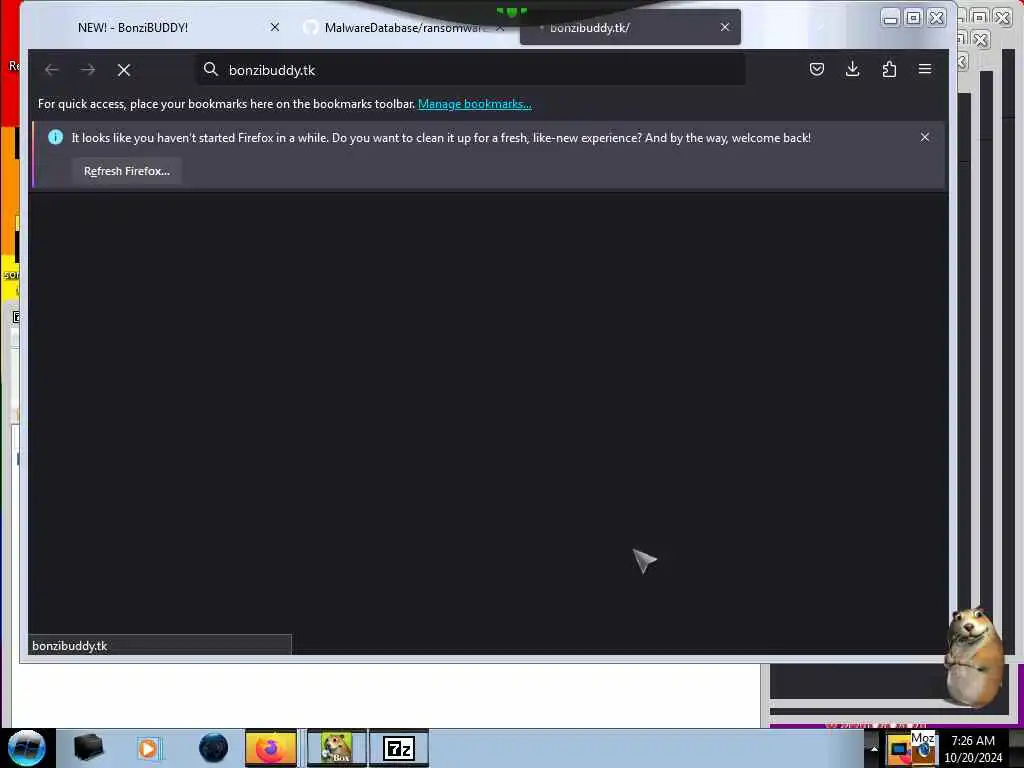Minimize the Firefox window
The image size is (1024, 768).
(x=890, y=18)
